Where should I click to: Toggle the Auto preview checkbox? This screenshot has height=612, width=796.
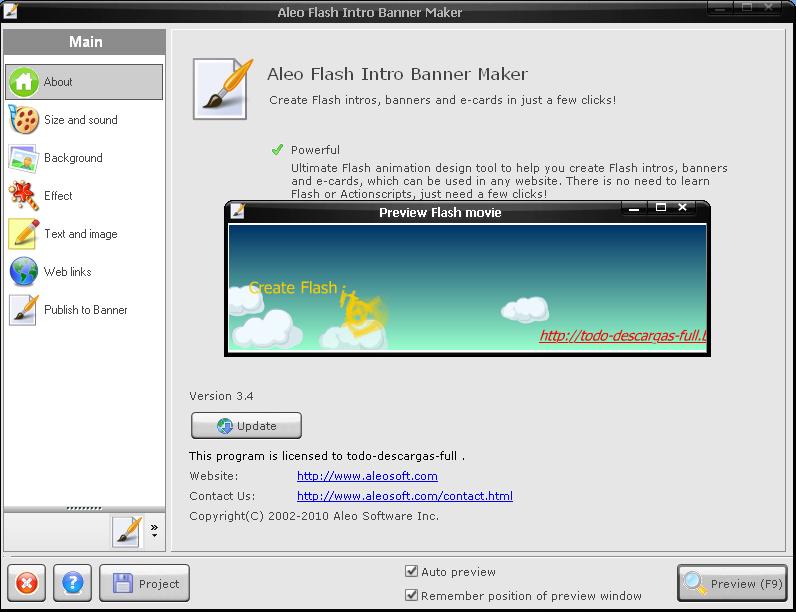(x=411, y=571)
